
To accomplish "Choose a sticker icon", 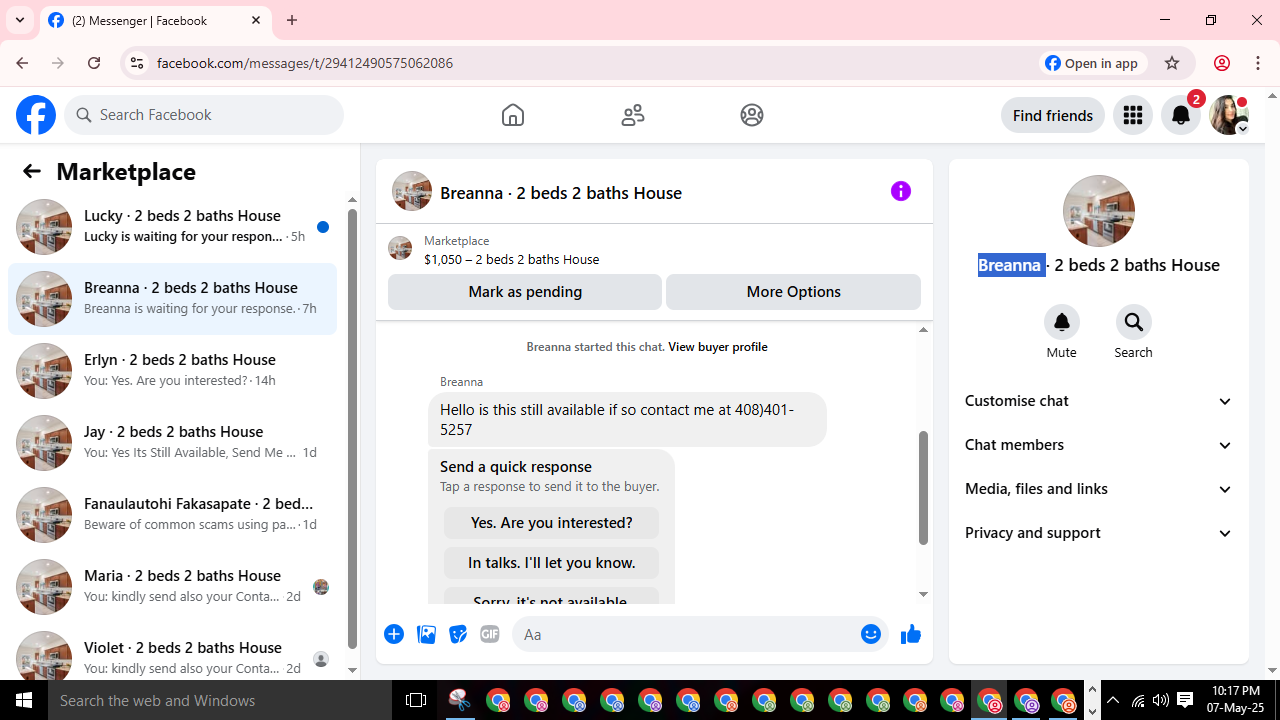I will [x=458, y=634].
